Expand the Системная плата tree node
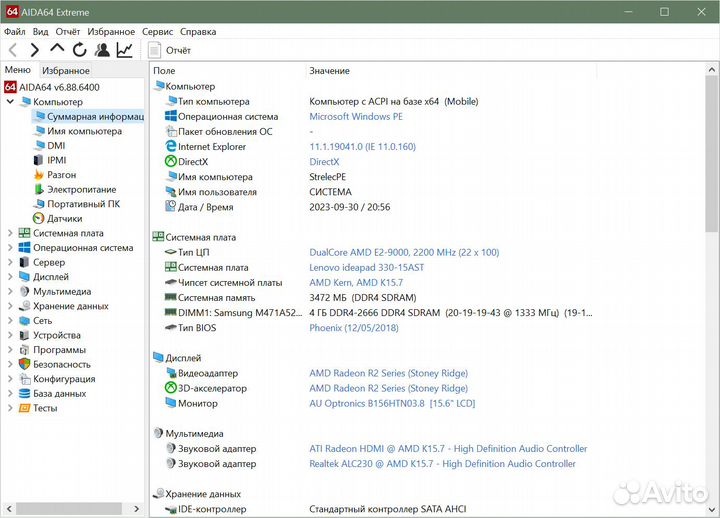Viewport: 720px width, 518px height. click(x=11, y=233)
